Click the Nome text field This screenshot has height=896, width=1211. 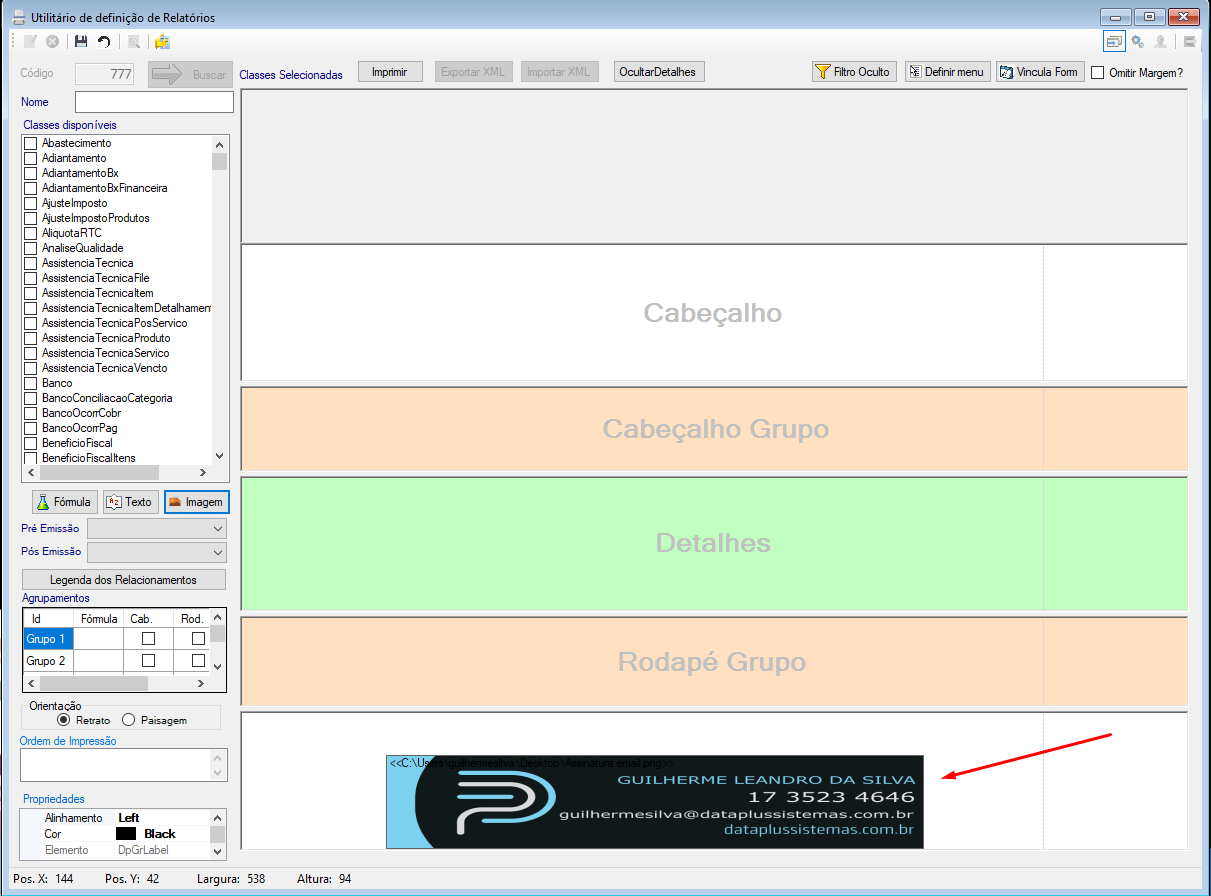point(154,102)
